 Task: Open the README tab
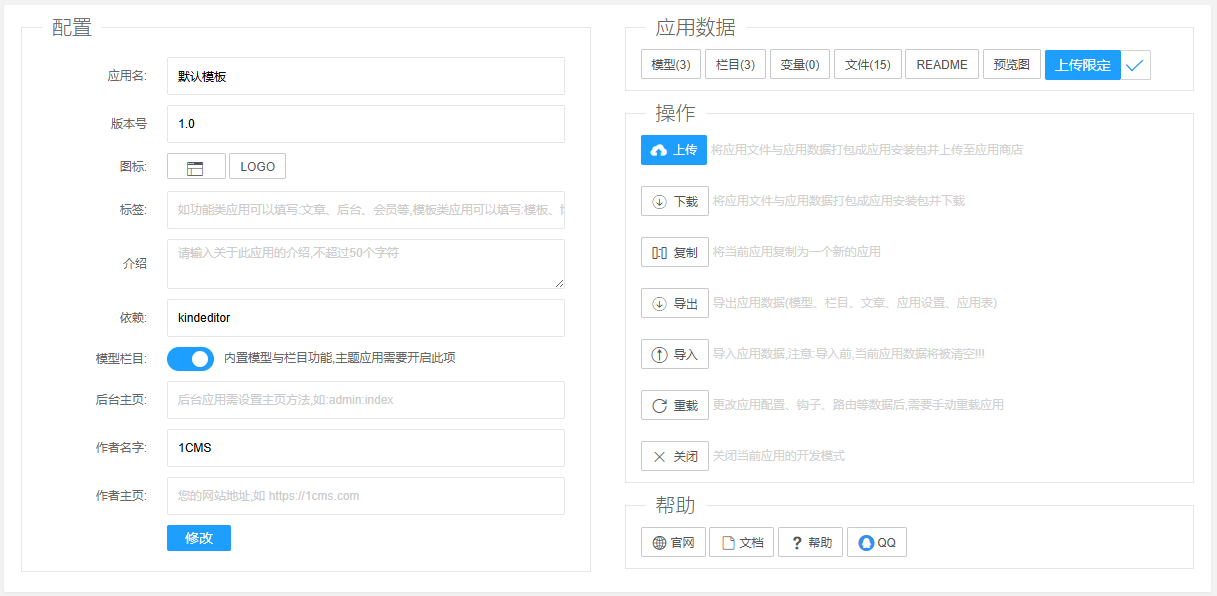pyautogui.click(x=941, y=65)
